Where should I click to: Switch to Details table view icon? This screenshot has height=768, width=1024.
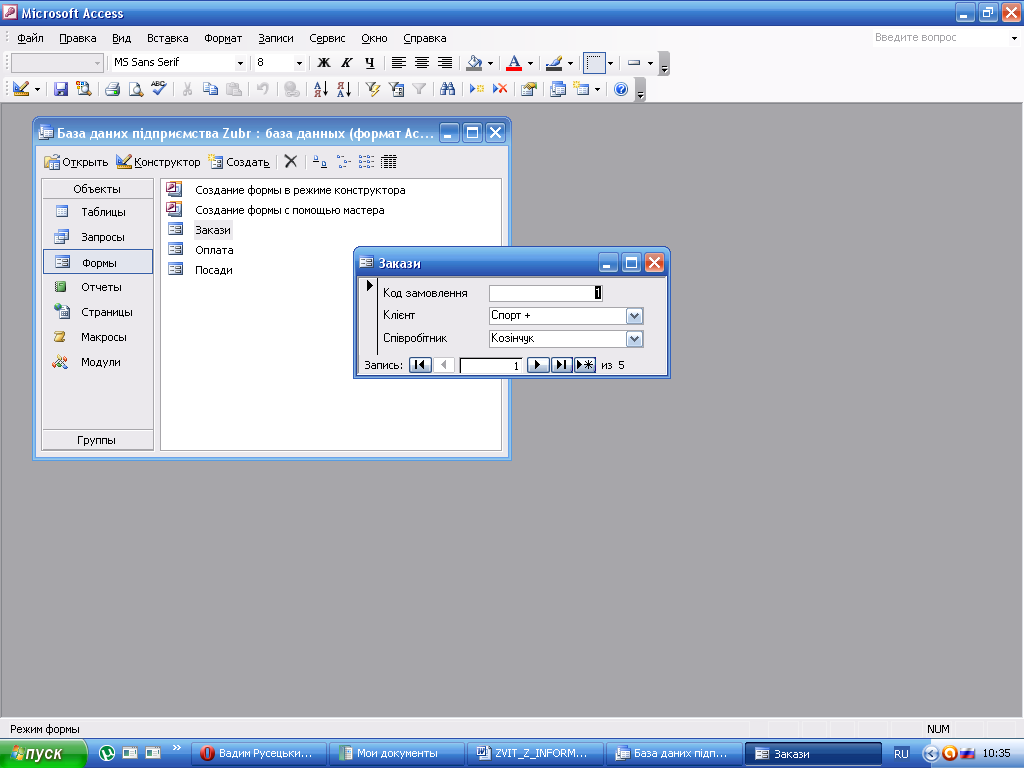tap(389, 161)
